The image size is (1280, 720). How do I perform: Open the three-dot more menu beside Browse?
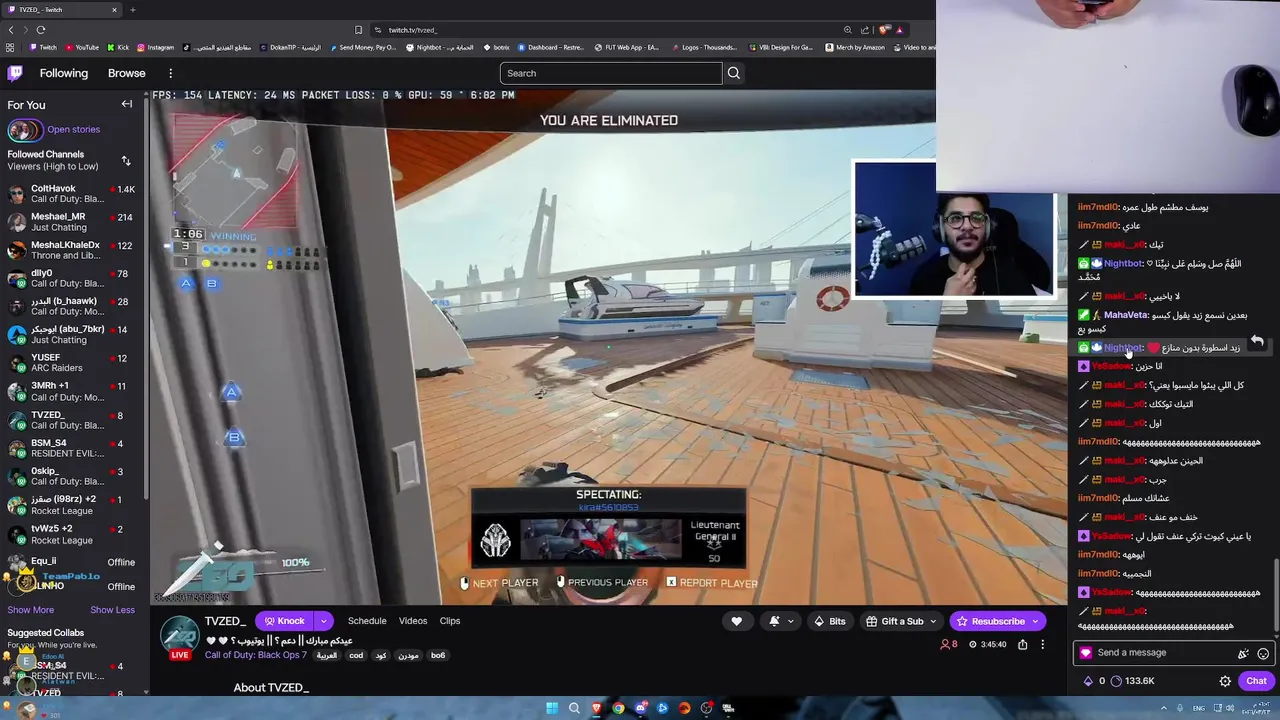click(x=170, y=73)
